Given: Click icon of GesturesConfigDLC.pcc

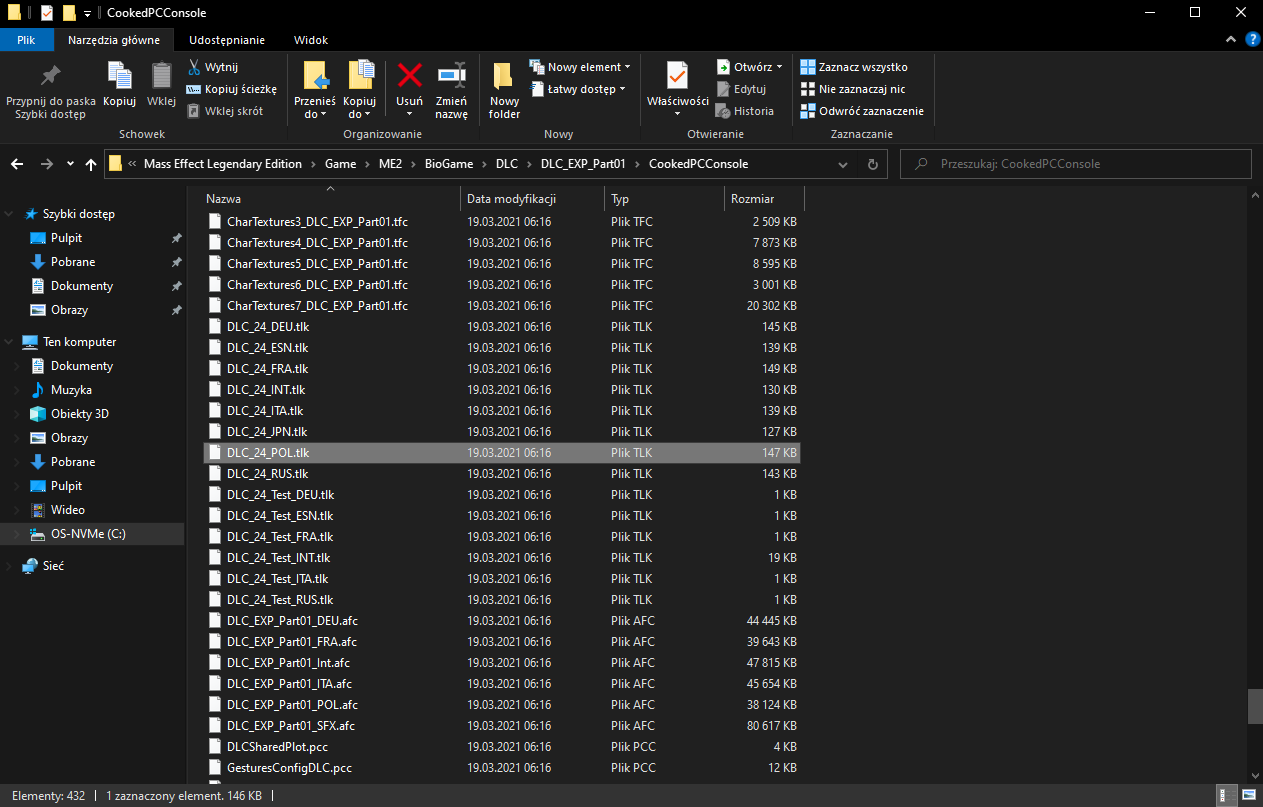Looking at the screenshot, I should [x=214, y=768].
